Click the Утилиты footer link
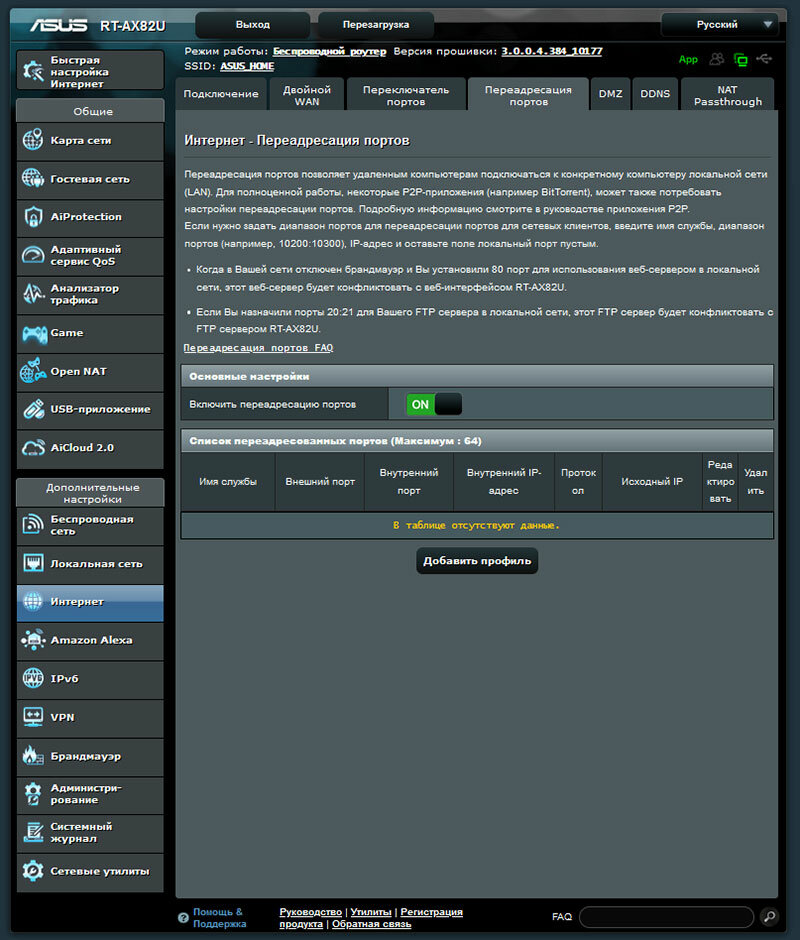The width and height of the screenshot is (800, 940). pos(371,912)
